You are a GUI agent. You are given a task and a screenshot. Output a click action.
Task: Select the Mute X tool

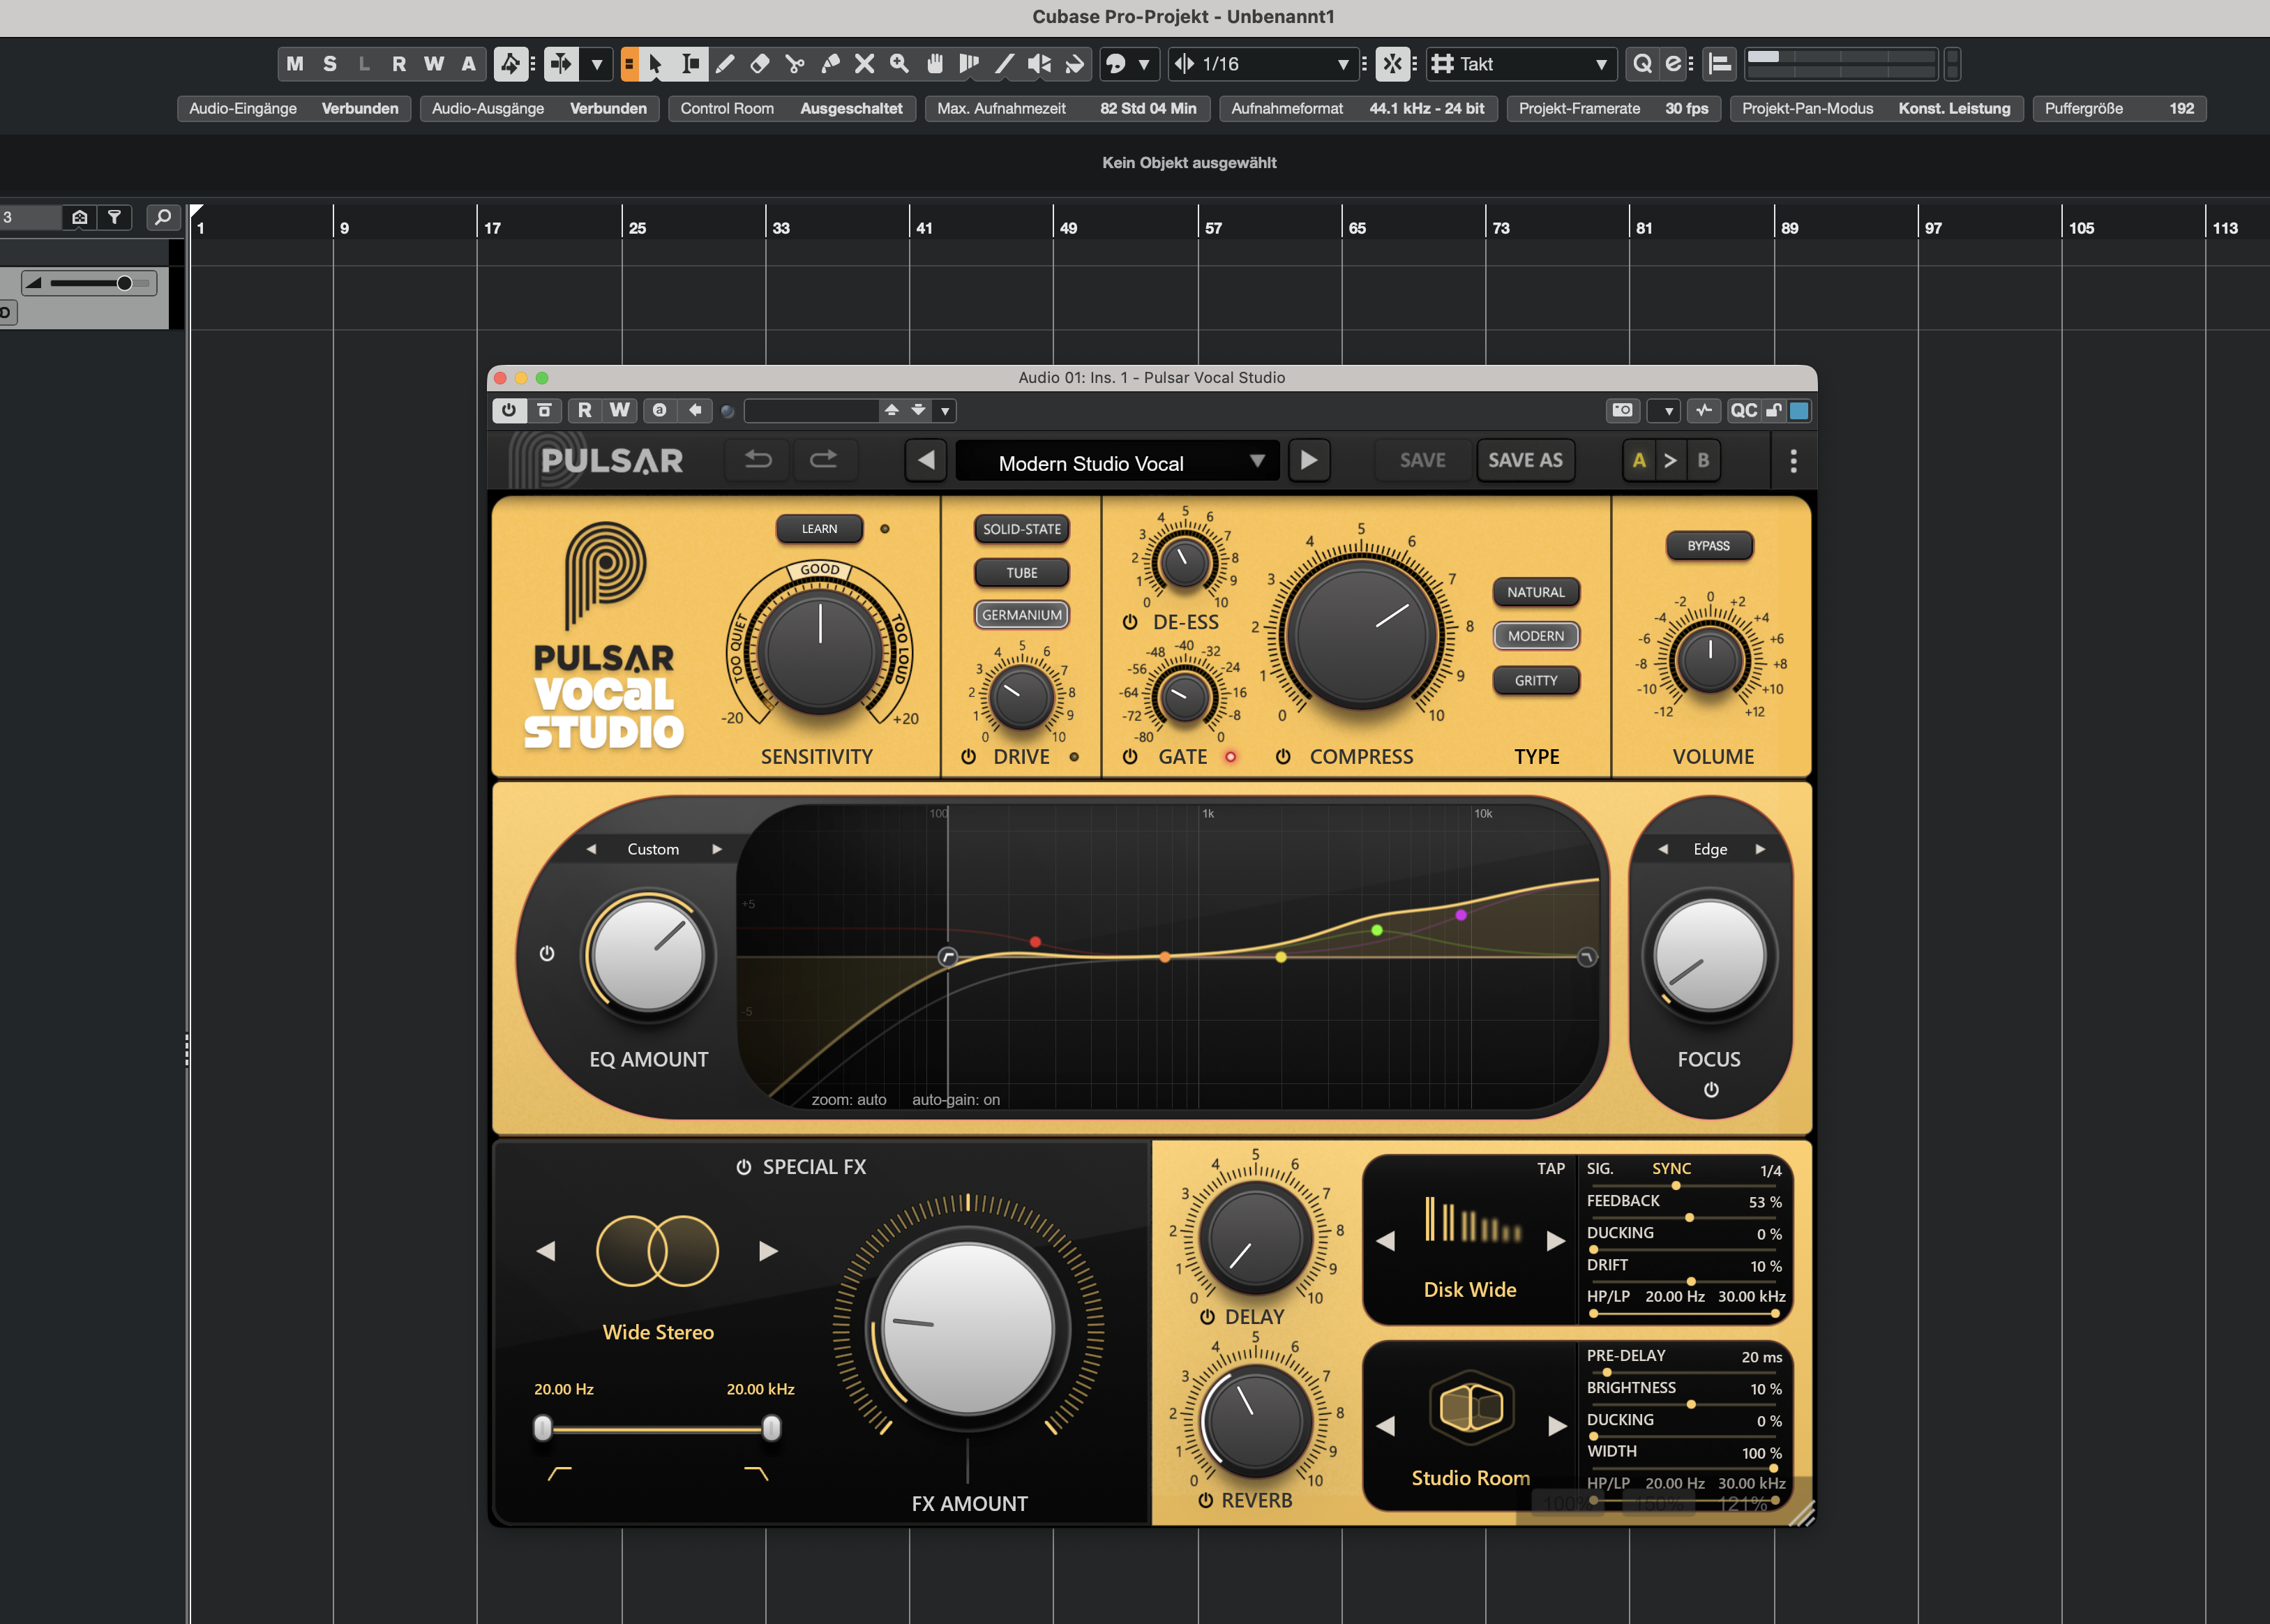(865, 64)
